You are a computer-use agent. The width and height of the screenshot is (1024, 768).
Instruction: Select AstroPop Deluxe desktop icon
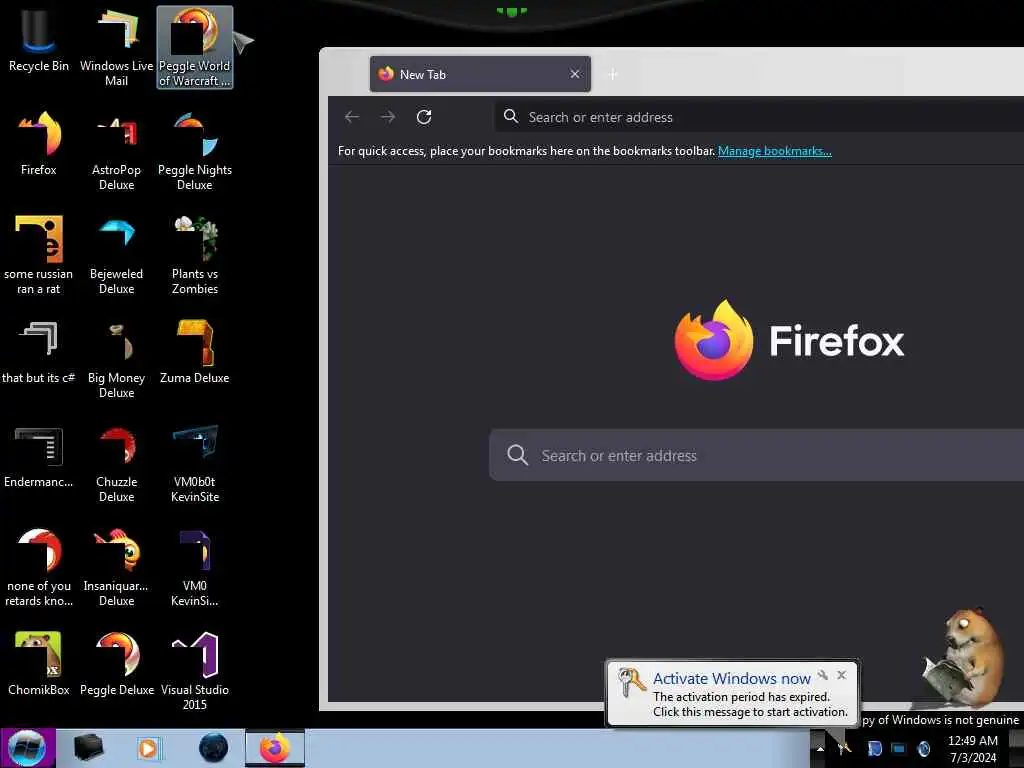click(x=116, y=152)
